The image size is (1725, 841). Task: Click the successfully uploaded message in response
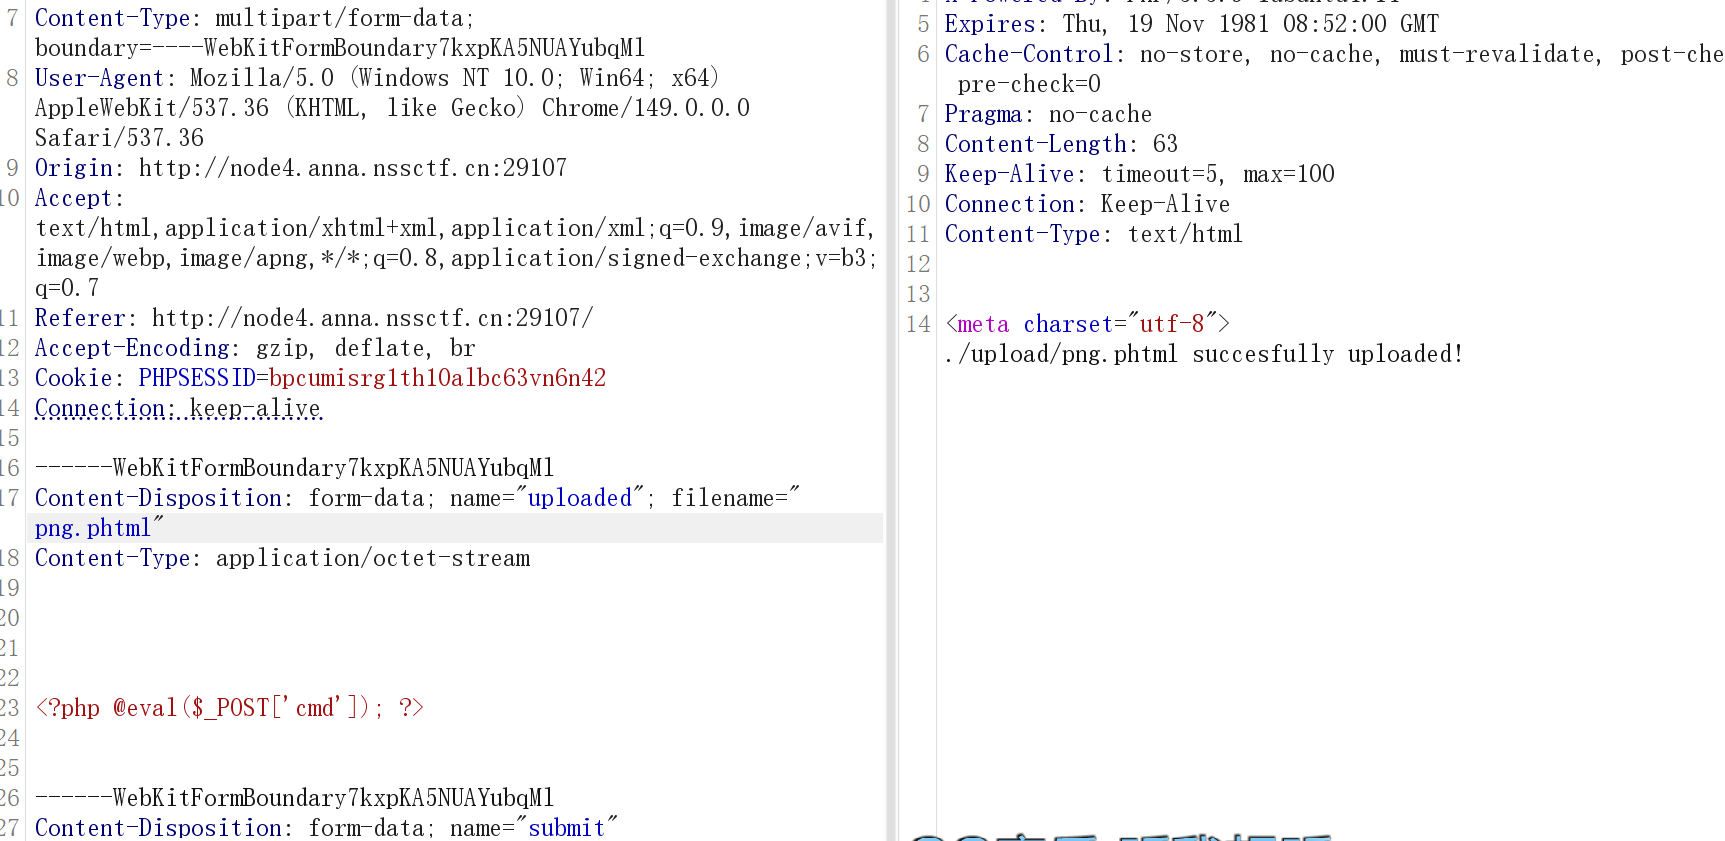tap(1204, 354)
